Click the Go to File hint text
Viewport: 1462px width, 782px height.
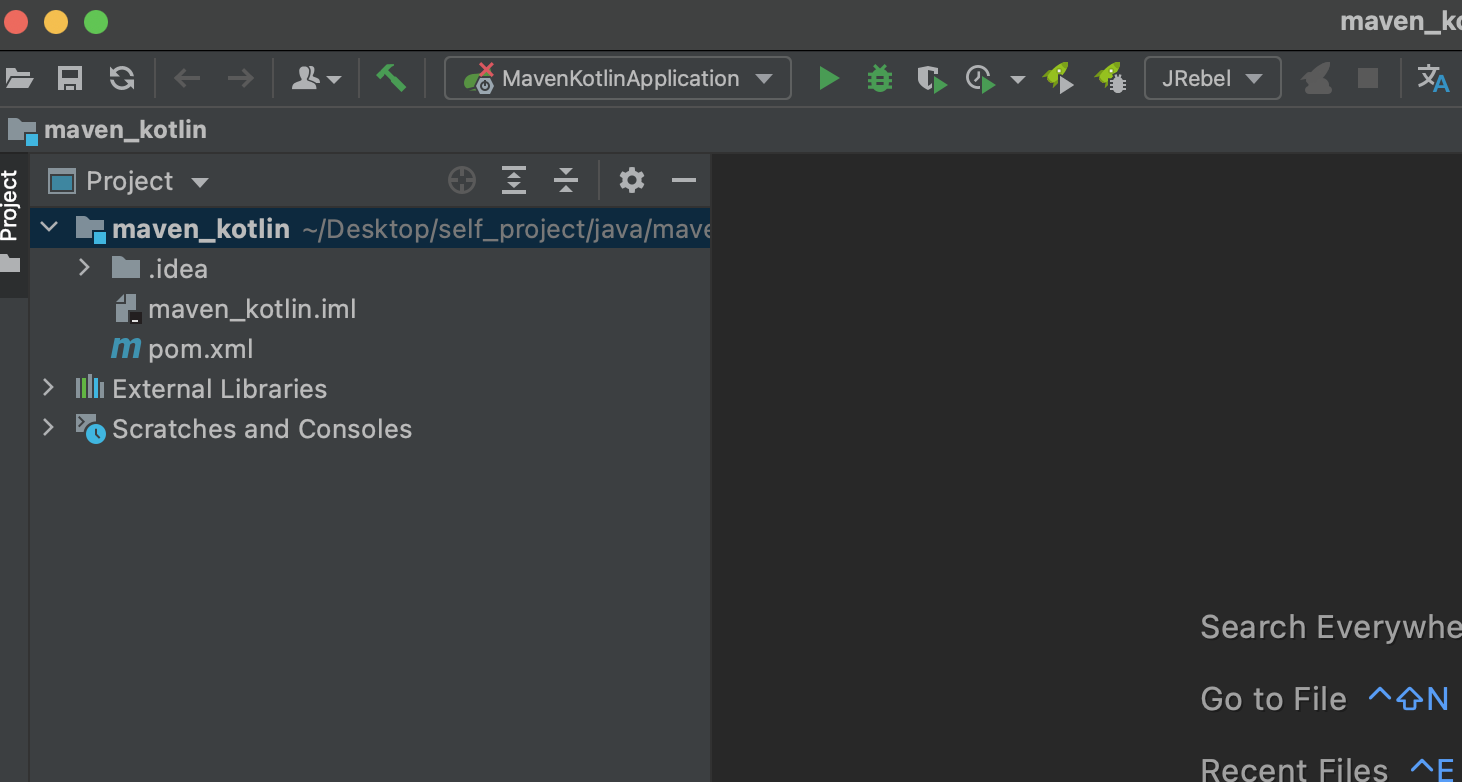(1273, 699)
